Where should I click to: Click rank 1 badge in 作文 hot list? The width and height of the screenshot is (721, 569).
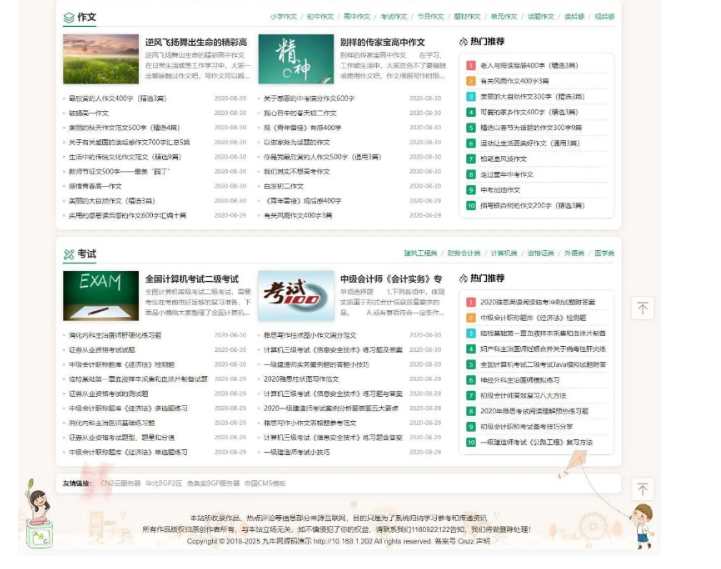470,65
